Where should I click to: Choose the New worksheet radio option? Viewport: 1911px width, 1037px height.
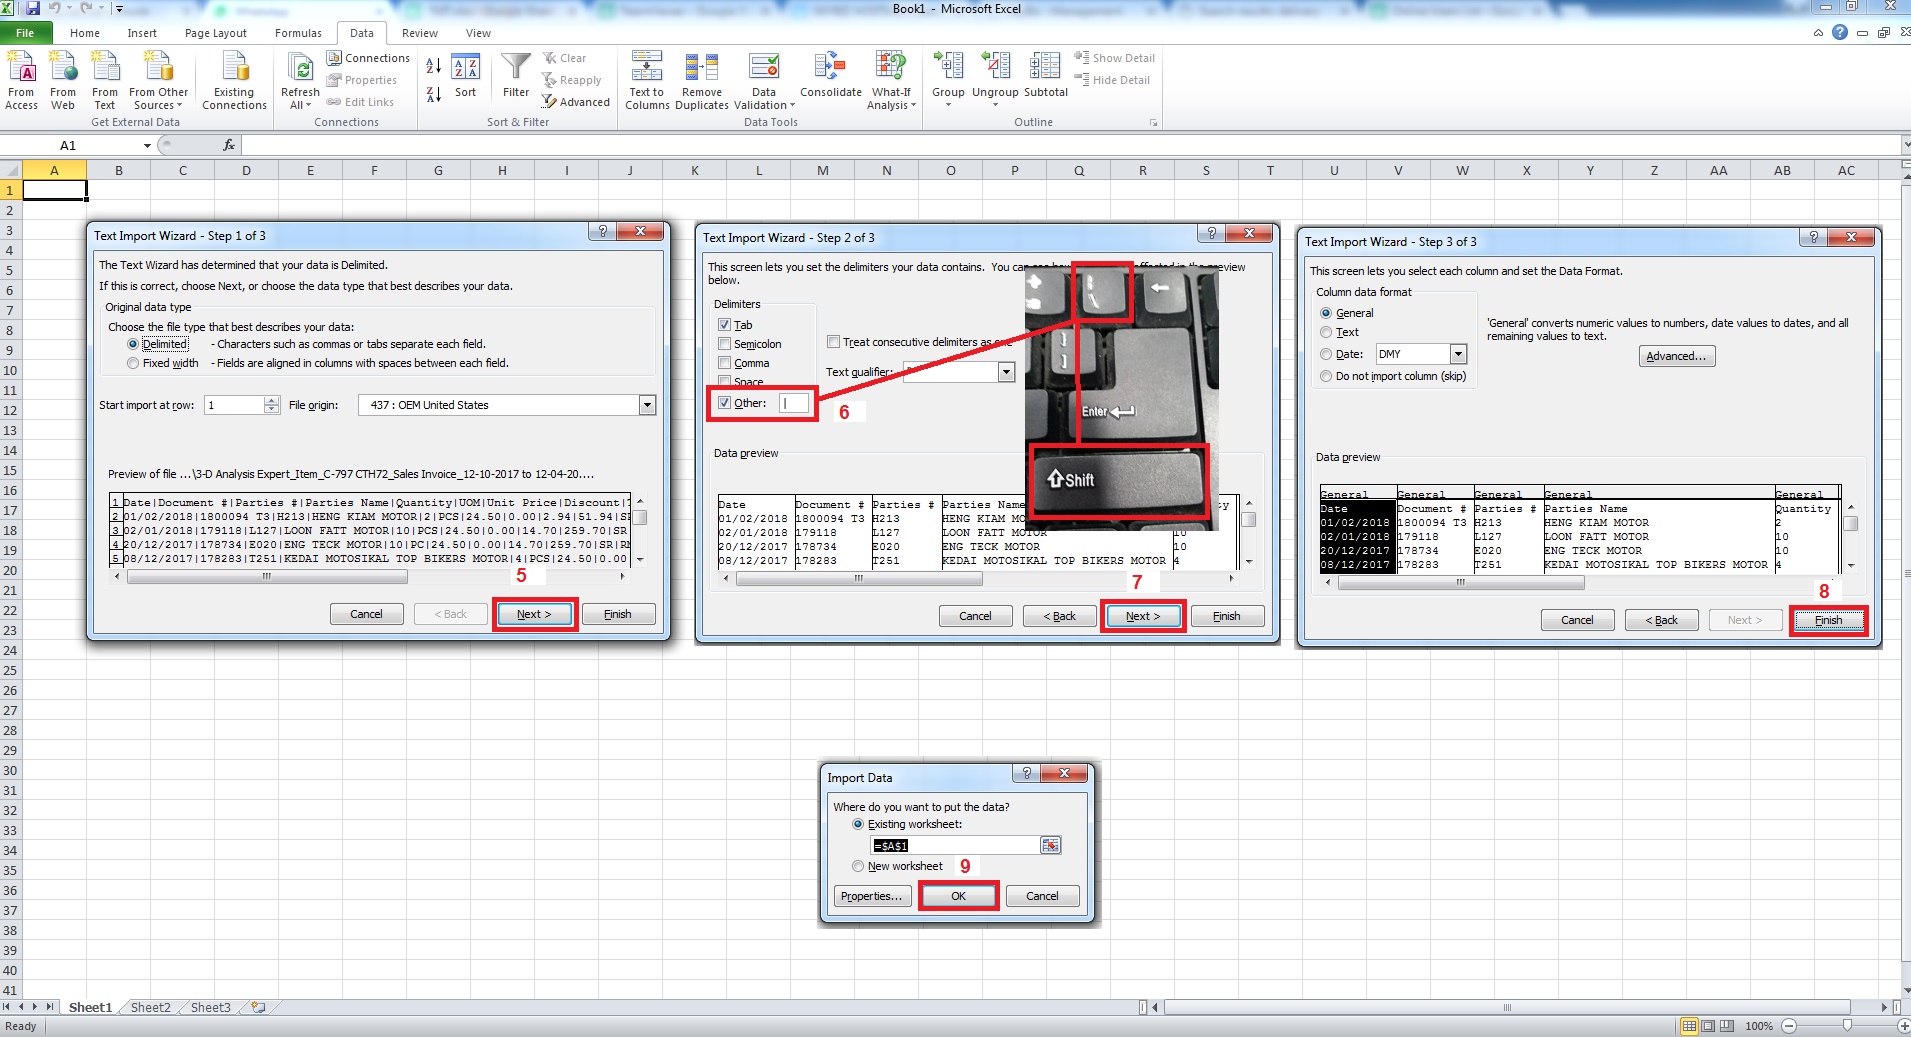(x=858, y=866)
